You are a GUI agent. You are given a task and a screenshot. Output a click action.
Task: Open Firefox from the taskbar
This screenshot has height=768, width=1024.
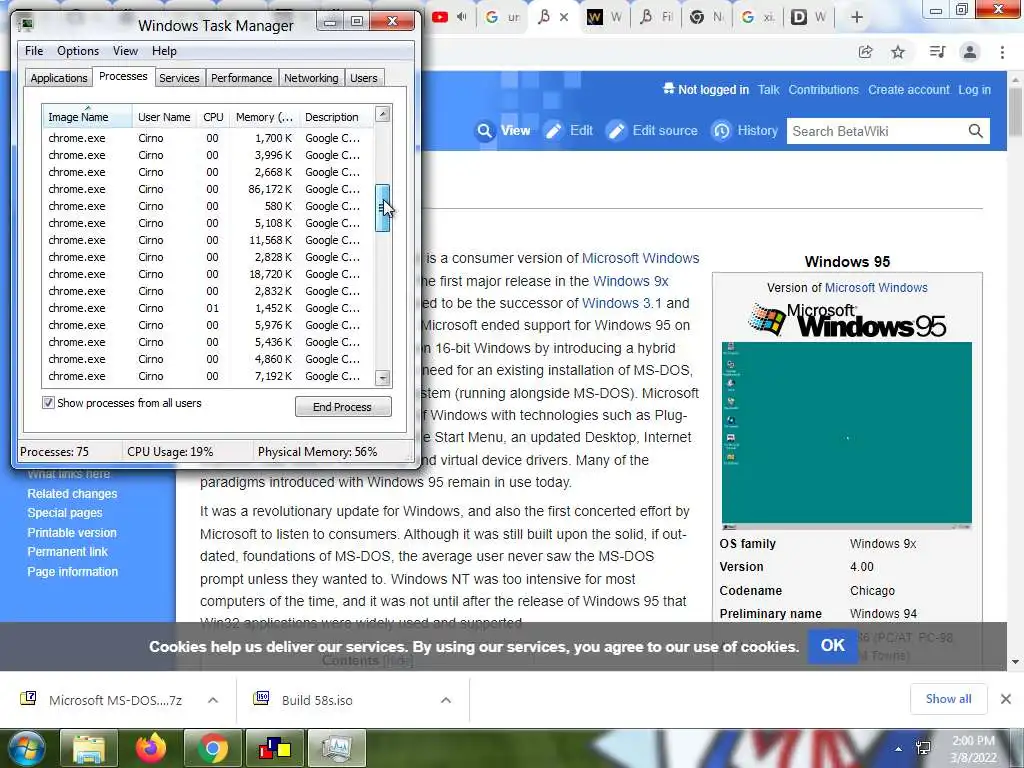click(151, 748)
